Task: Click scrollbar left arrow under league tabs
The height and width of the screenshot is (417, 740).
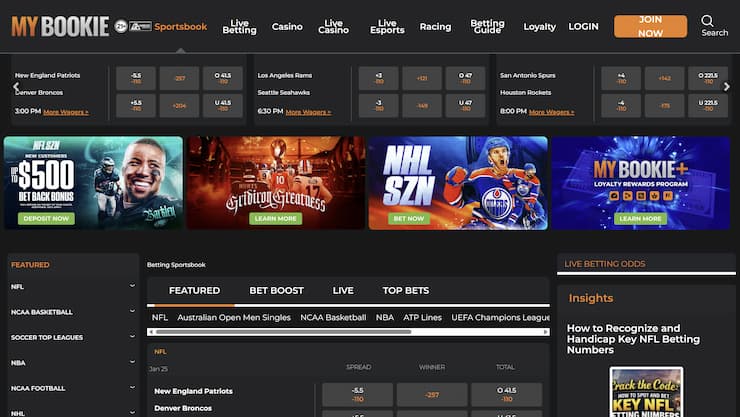Action: 151,332
